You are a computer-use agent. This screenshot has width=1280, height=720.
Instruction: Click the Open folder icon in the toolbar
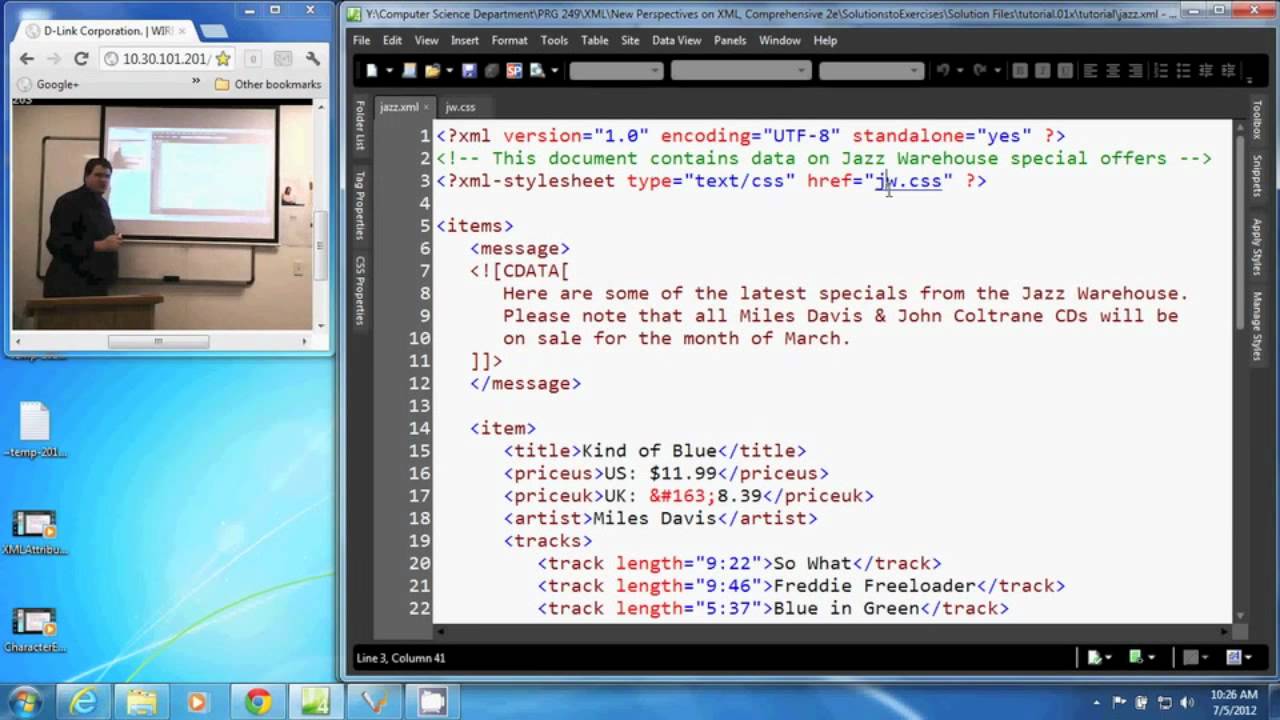433,70
